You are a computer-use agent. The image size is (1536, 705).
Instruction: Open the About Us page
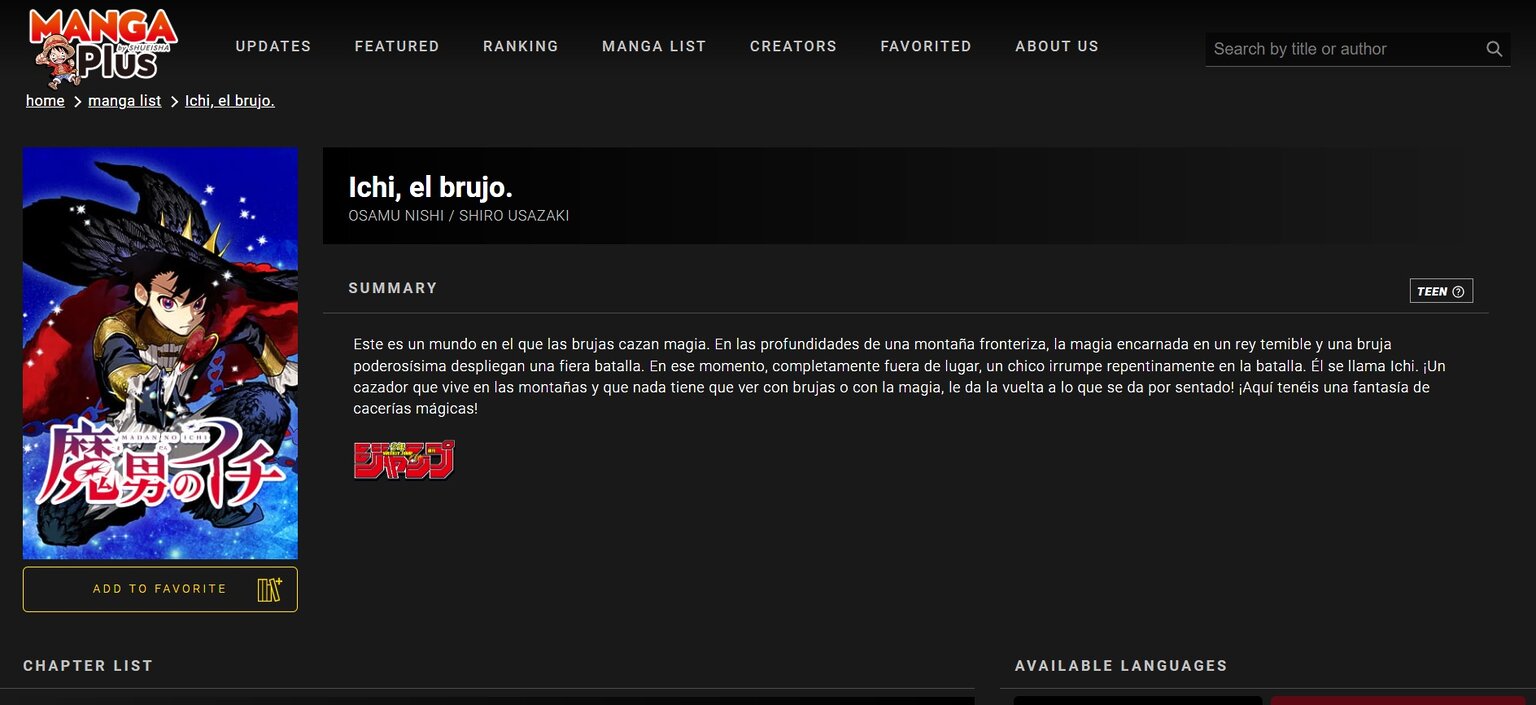point(1056,46)
